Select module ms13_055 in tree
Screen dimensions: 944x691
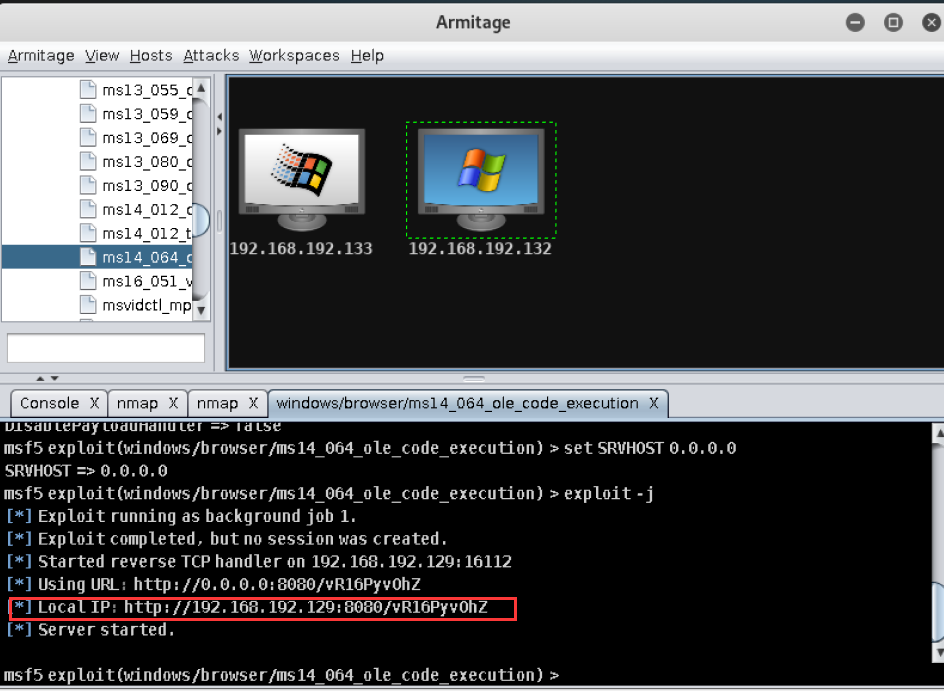click(x=147, y=90)
